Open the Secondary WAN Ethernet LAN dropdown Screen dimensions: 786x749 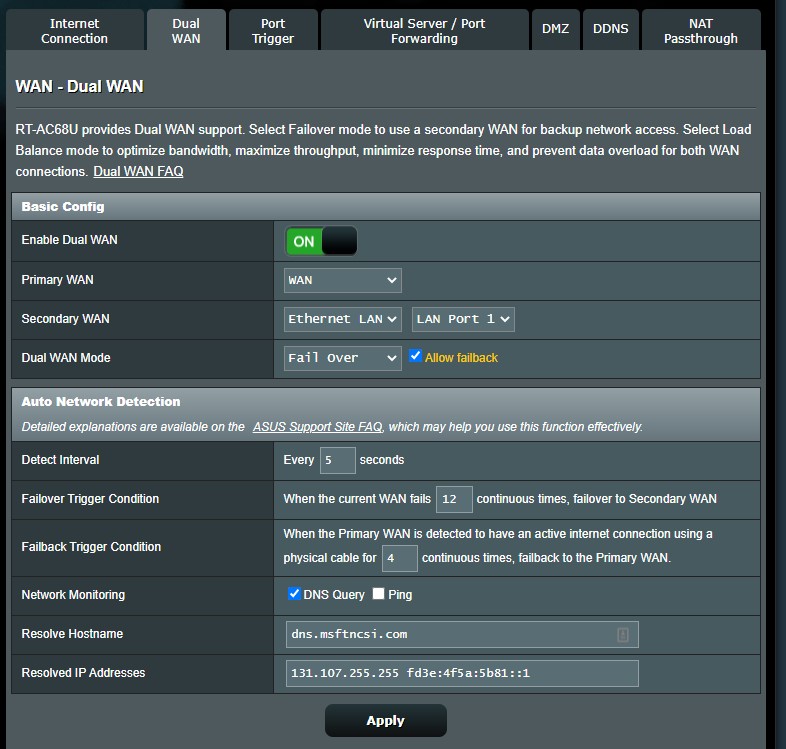point(342,319)
